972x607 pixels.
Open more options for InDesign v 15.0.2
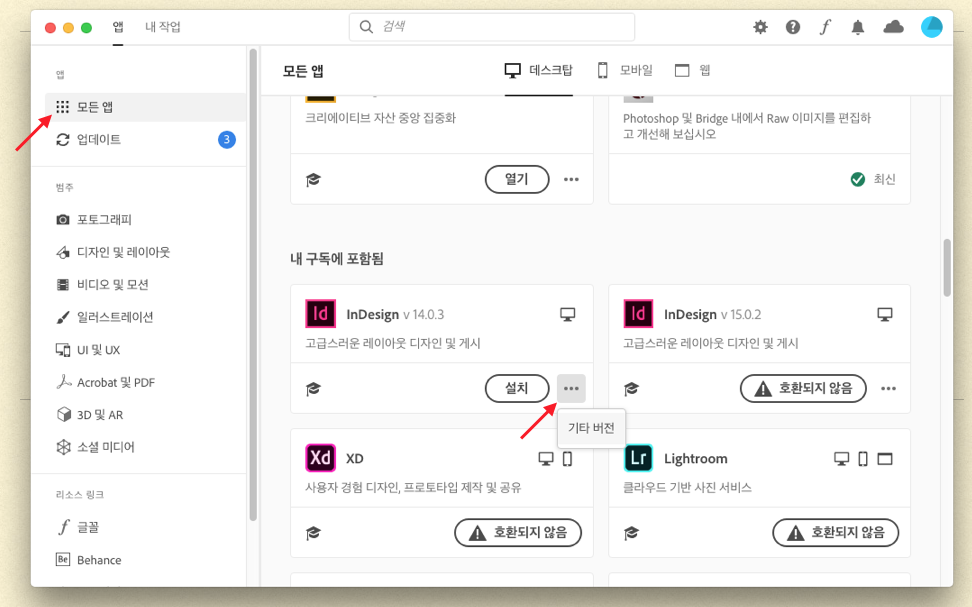pyautogui.click(x=888, y=388)
